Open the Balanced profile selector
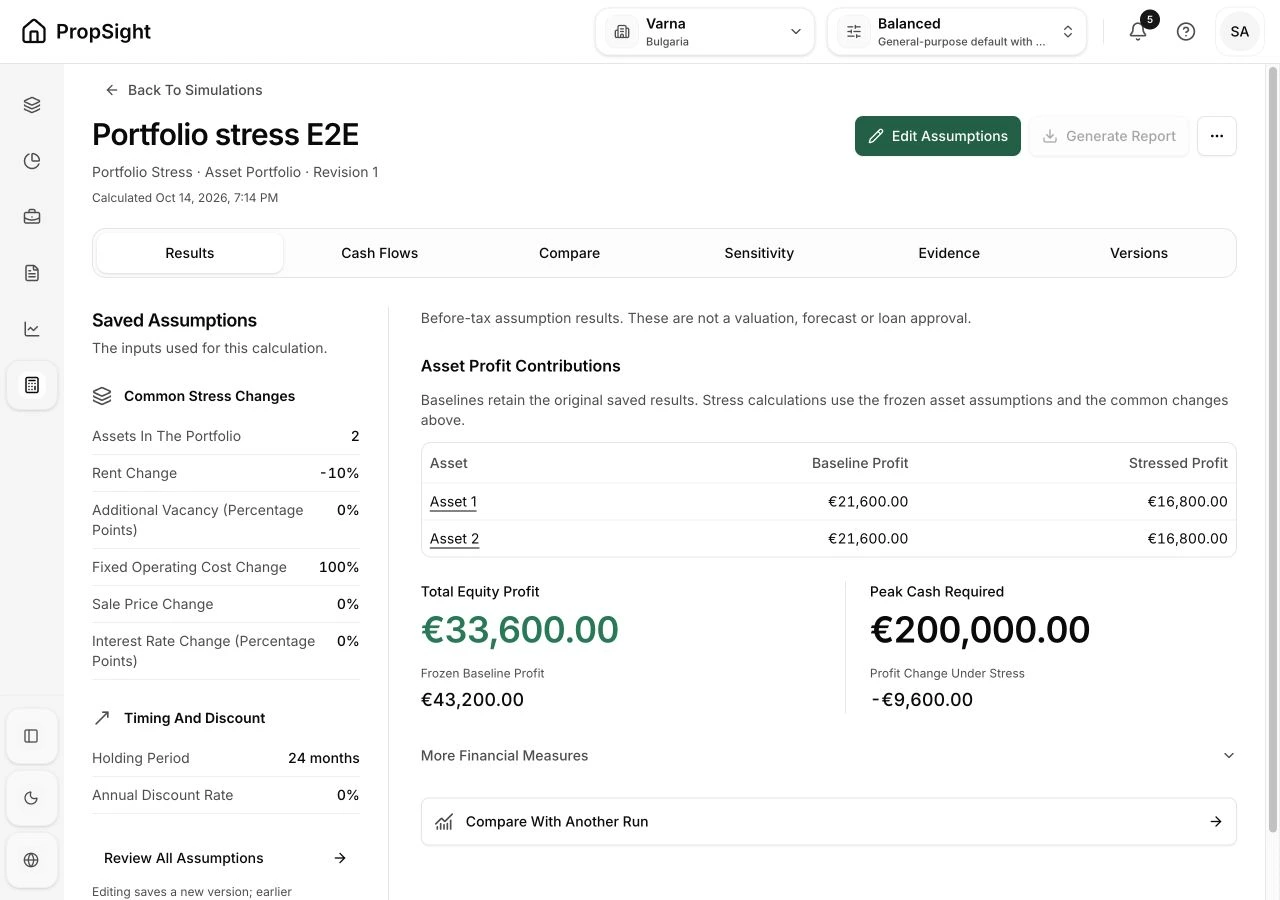 coord(957,32)
